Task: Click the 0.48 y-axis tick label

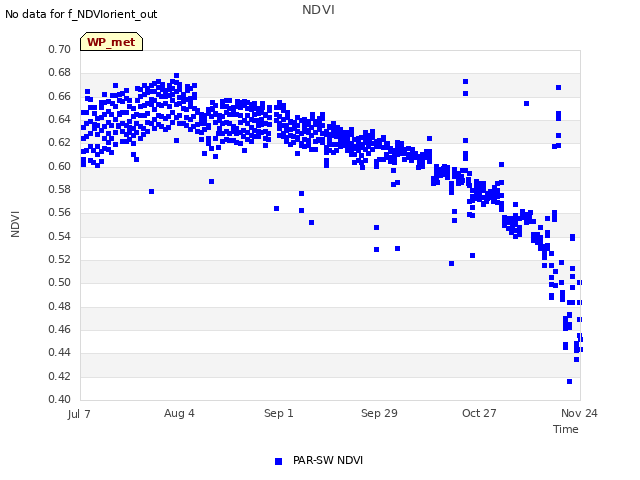Action: tap(60, 306)
